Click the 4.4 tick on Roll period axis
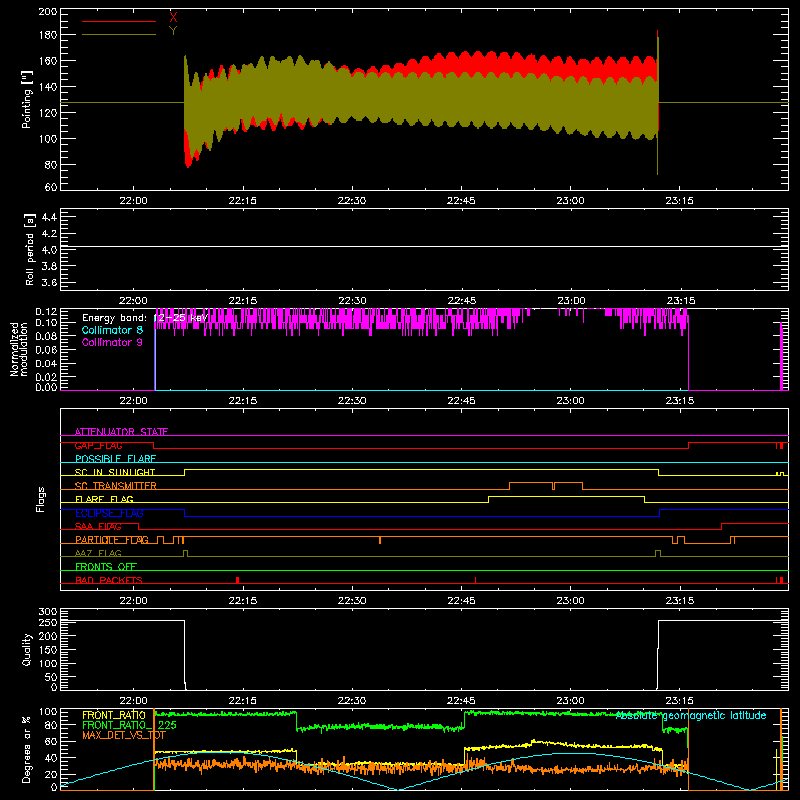Screen dimensions: 800x800 click(49, 217)
